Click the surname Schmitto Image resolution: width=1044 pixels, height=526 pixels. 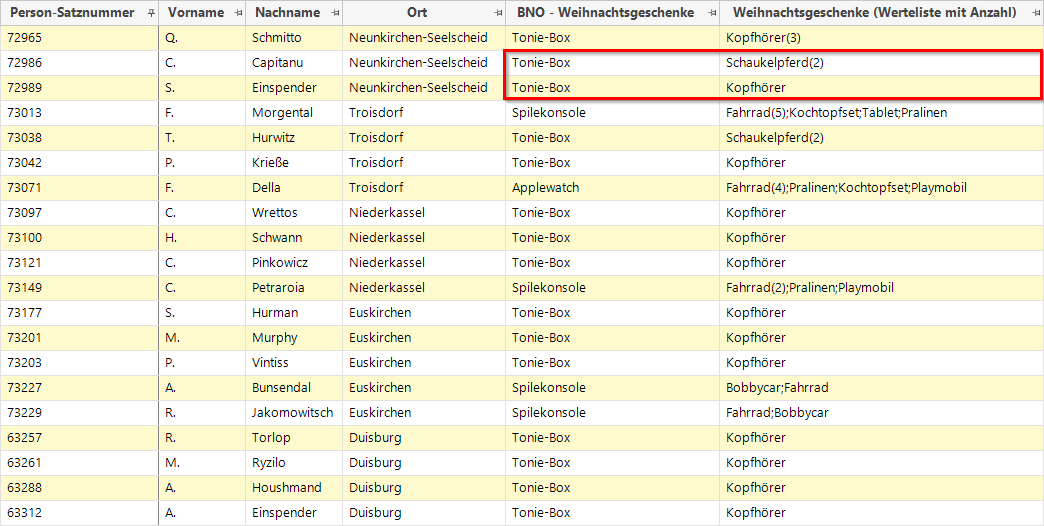click(x=276, y=38)
